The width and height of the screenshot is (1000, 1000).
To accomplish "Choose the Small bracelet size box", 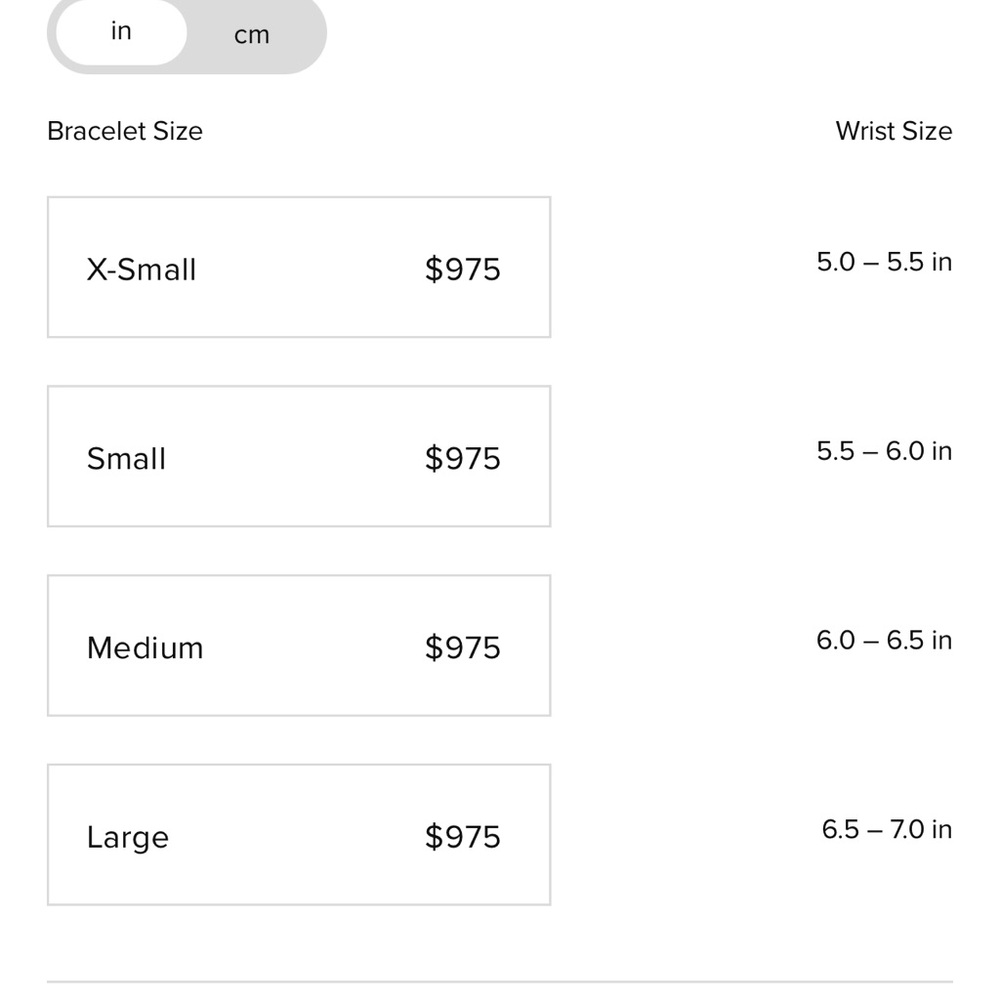I will pos(298,456).
